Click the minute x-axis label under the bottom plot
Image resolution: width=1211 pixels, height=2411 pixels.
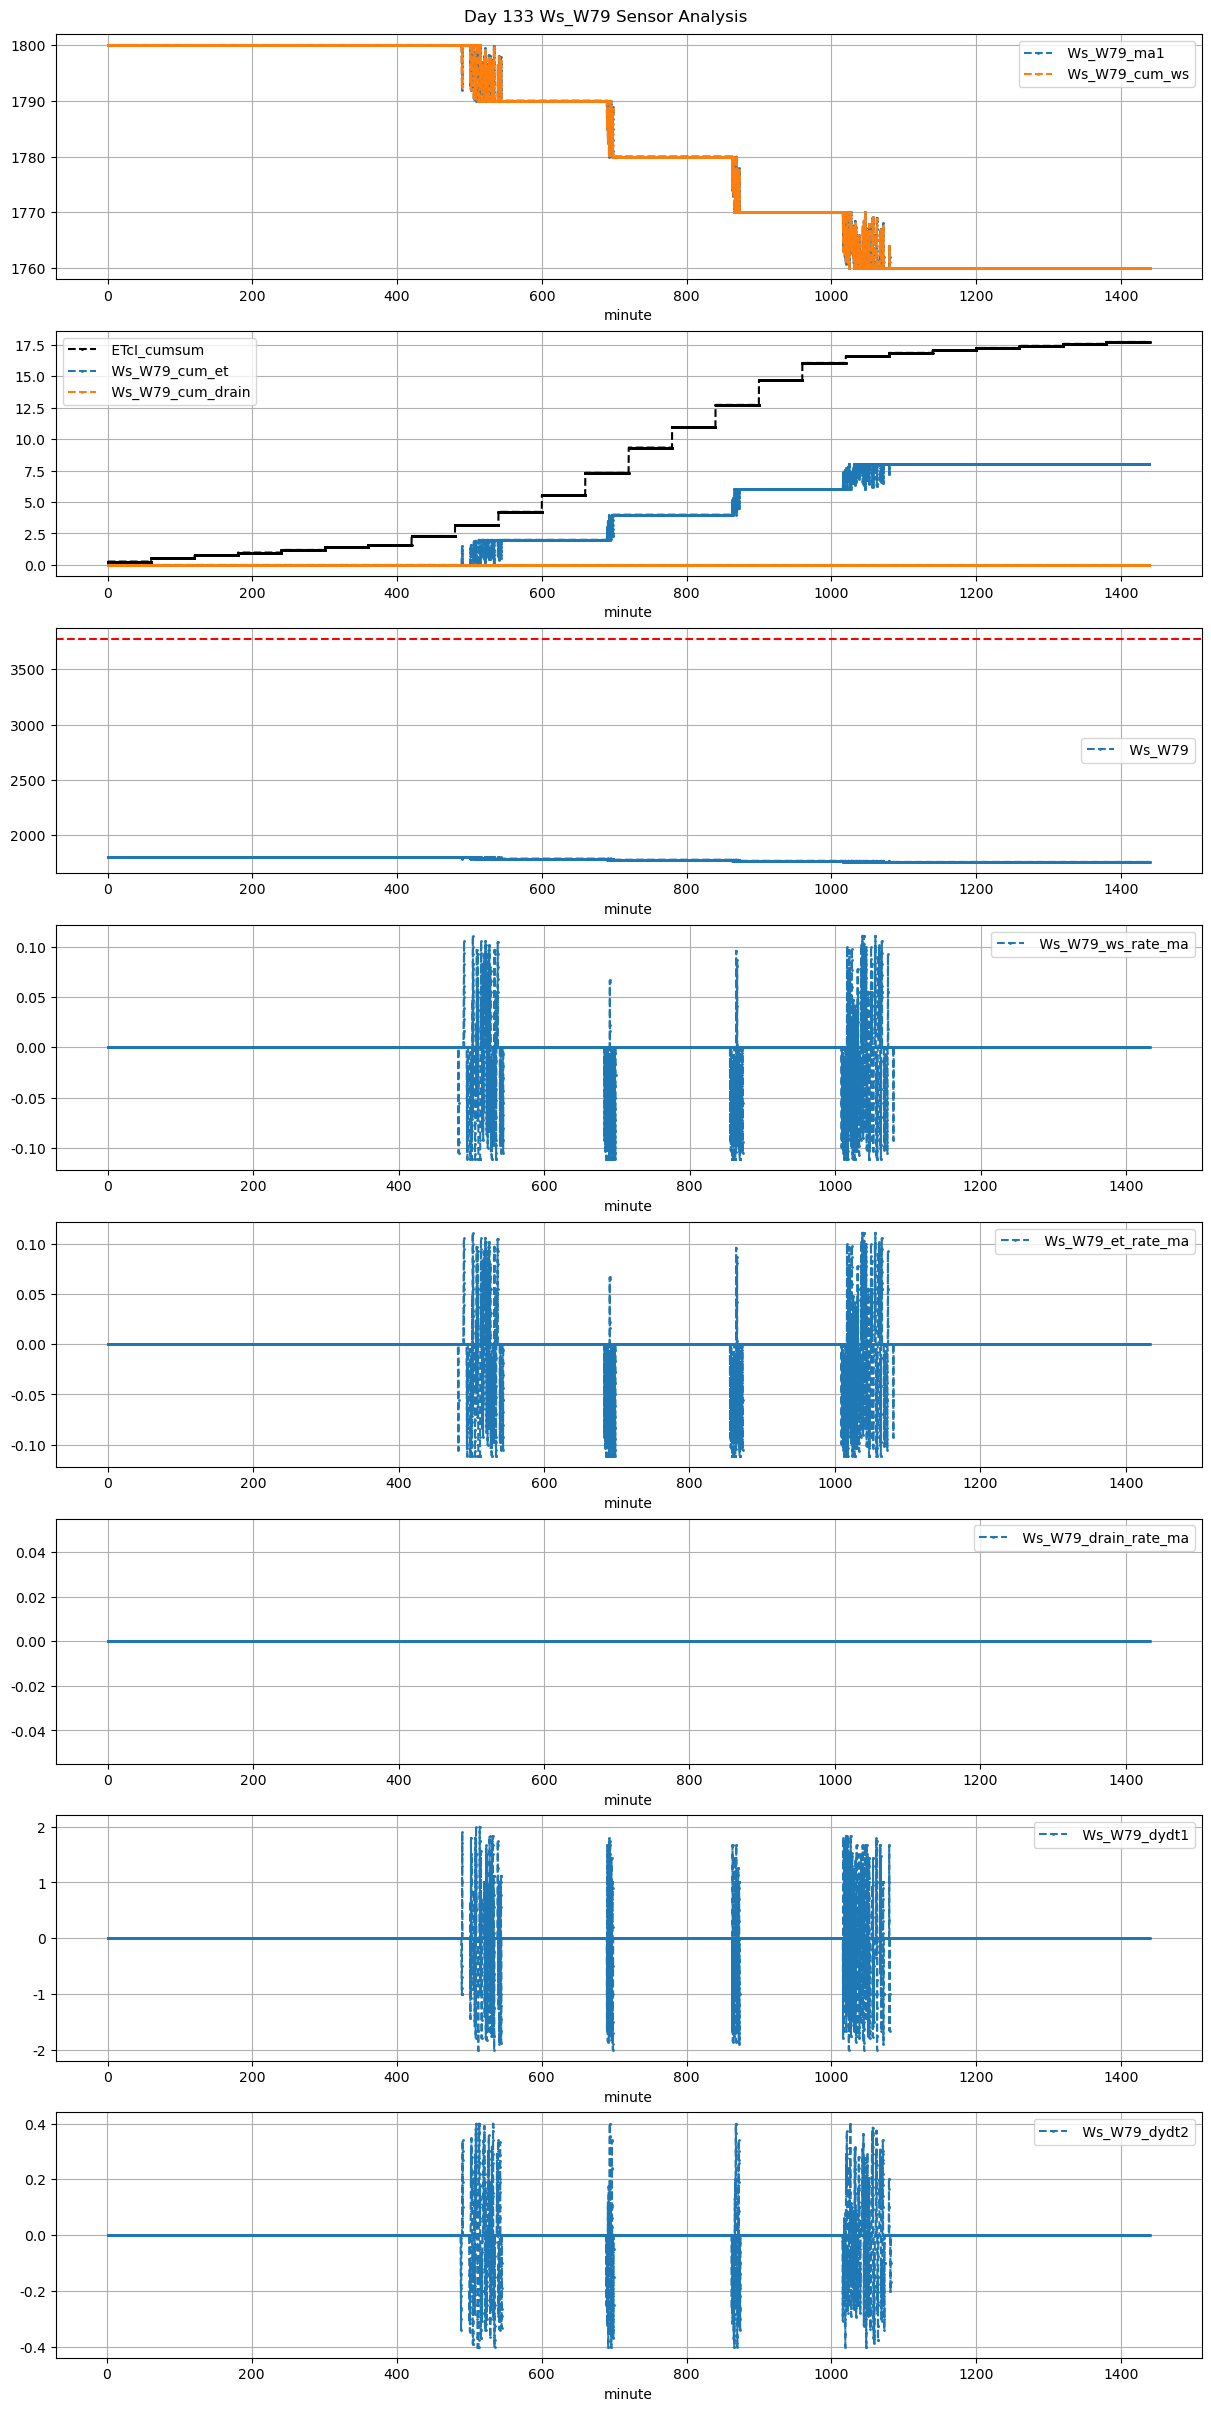pyautogui.click(x=627, y=2394)
